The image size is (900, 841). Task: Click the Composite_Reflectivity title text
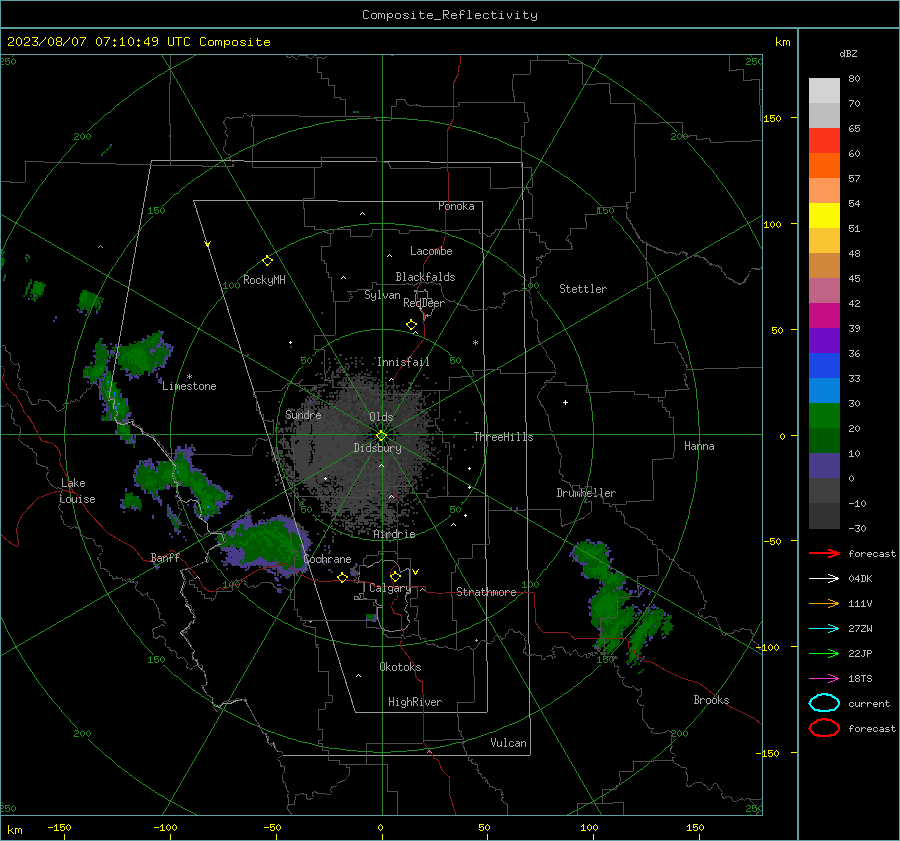pos(449,15)
